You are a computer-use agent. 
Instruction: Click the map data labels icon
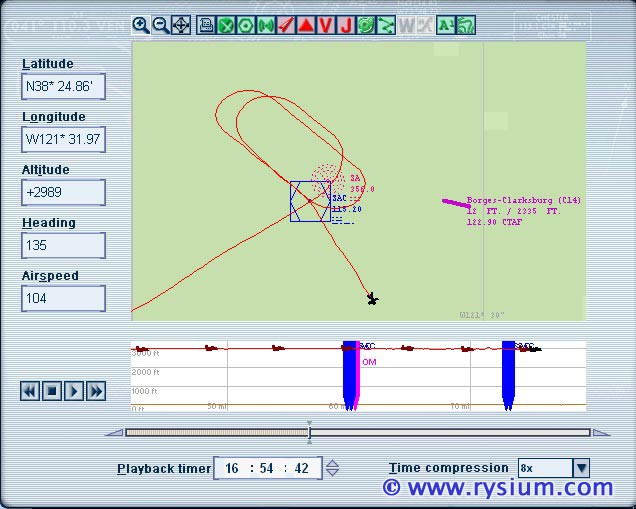tap(446, 25)
